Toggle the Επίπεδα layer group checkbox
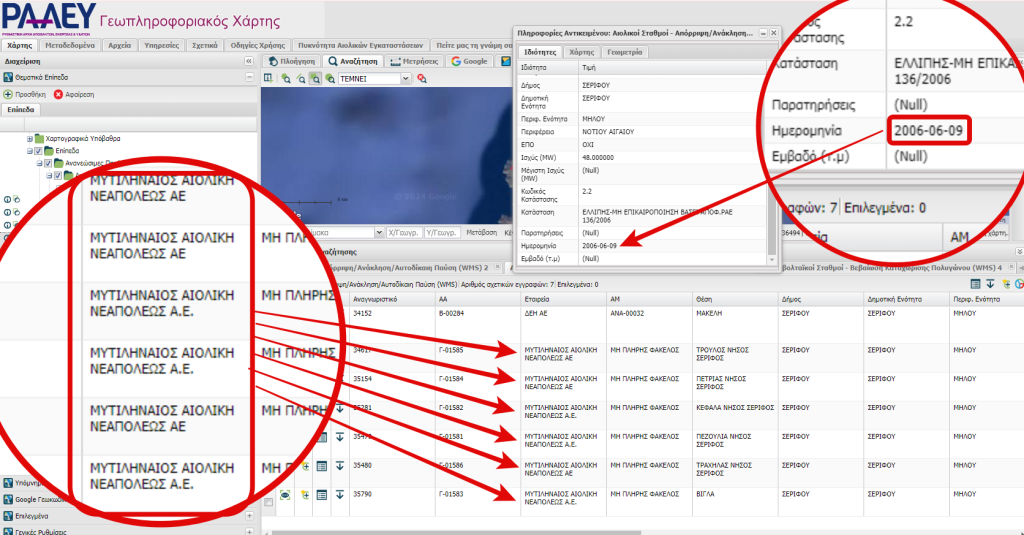 (38, 151)
